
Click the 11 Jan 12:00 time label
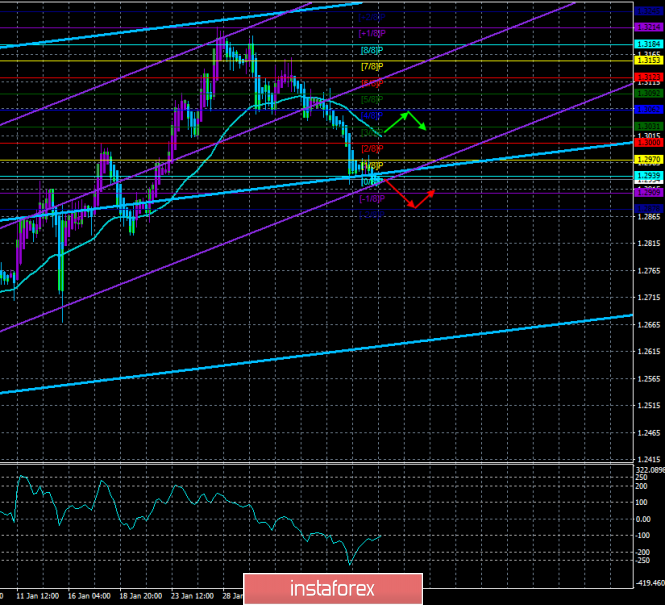point(38,596)
